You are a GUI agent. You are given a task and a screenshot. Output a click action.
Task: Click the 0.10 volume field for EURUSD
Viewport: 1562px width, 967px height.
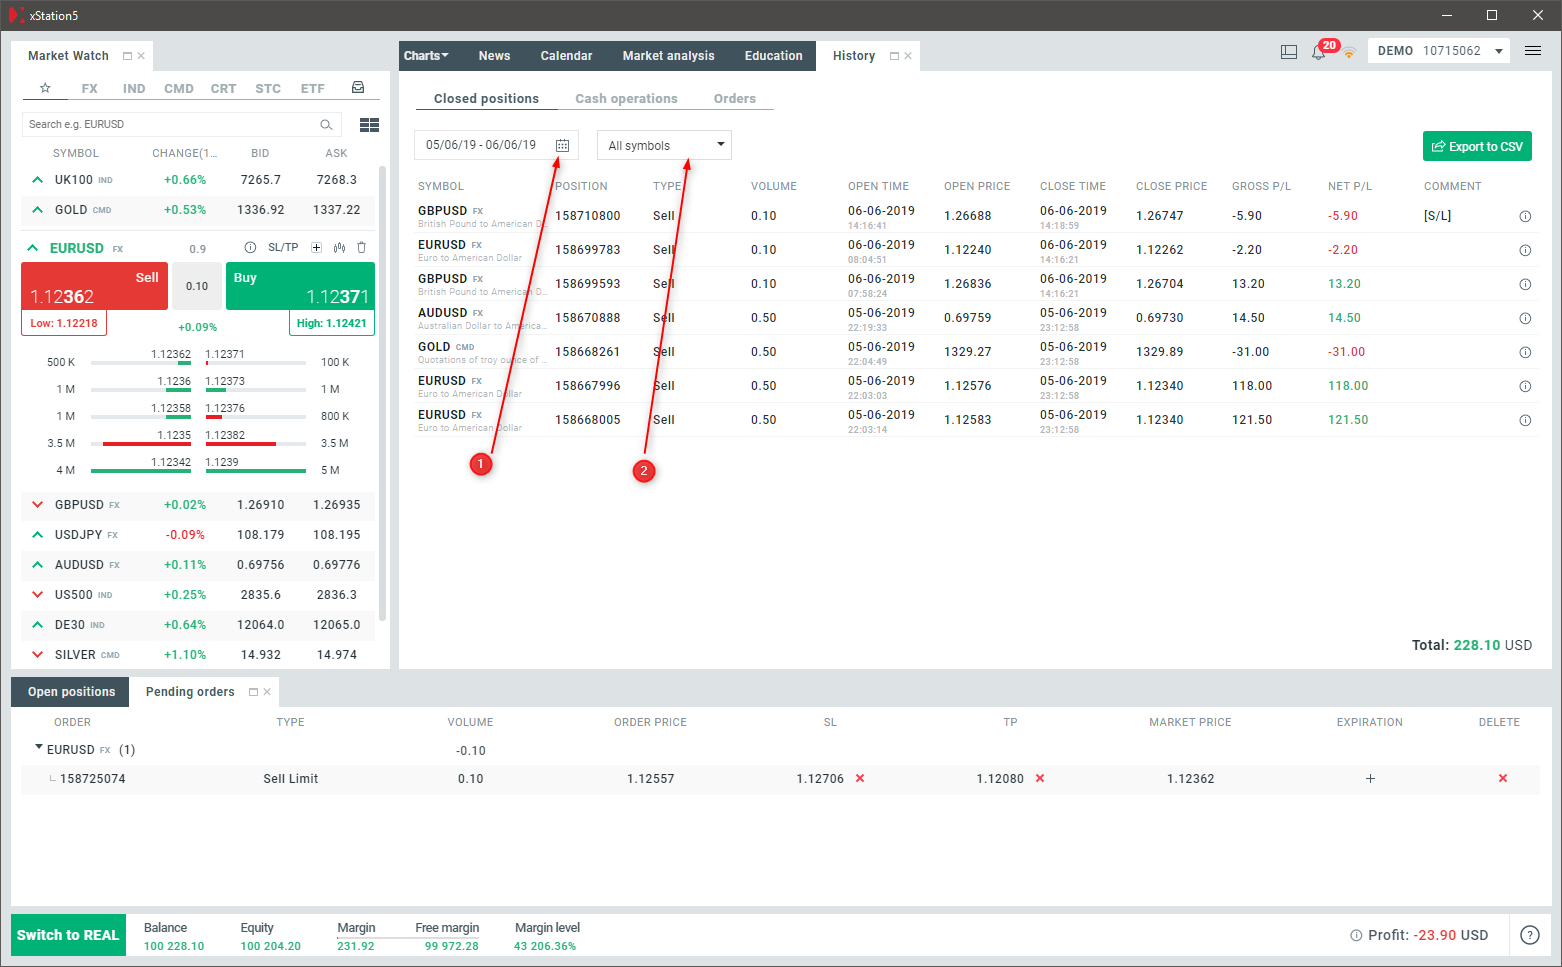[x=197, y=286]
